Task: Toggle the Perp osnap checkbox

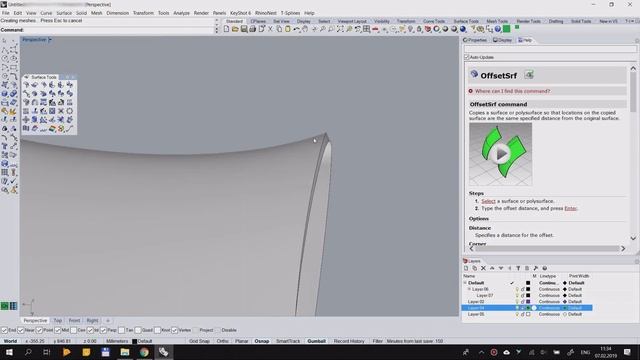Action: 103,330
